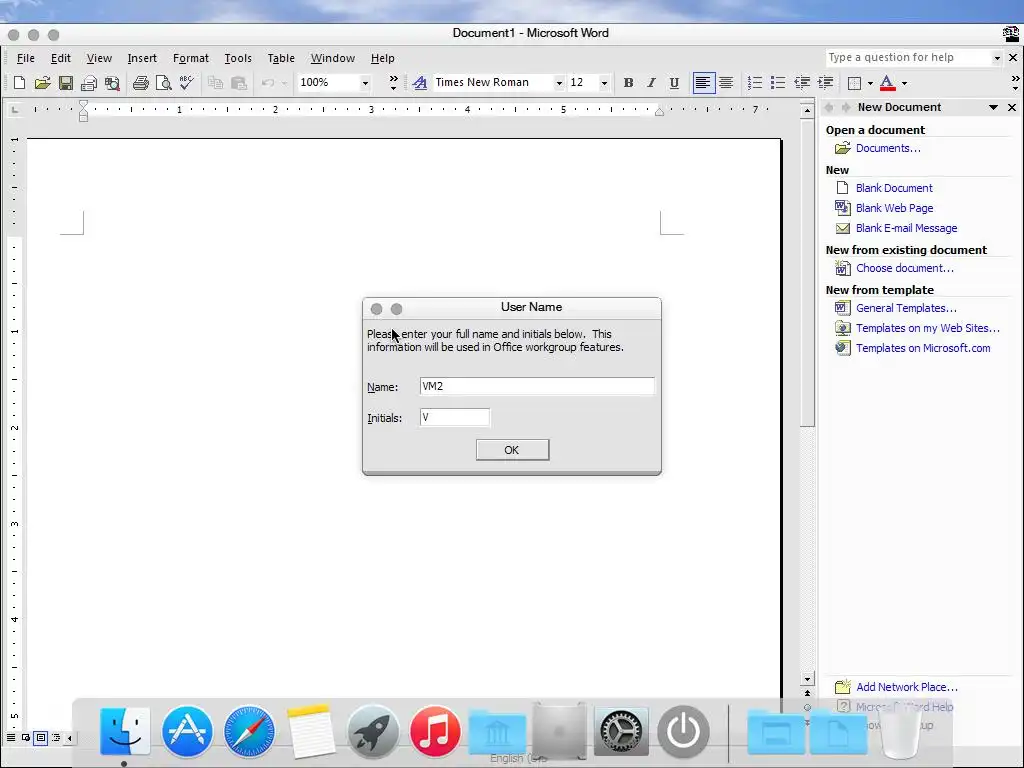Open General Templates... link

[x=906, y=308]
